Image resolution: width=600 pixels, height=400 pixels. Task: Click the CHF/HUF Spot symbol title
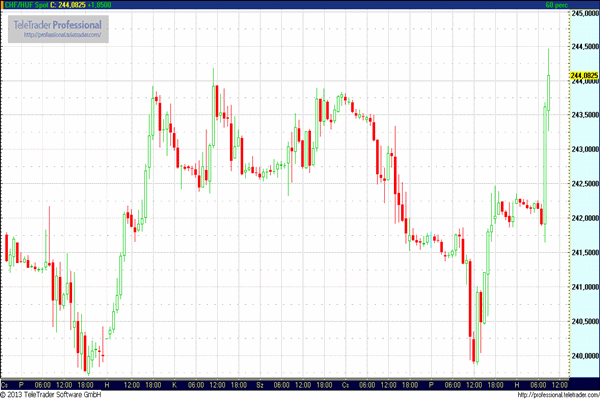coord(25,5)
